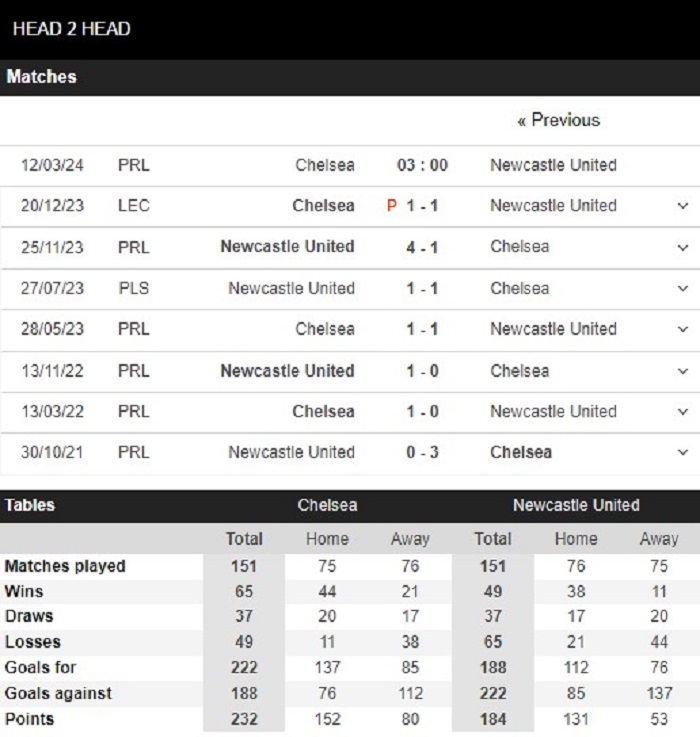Image resolution: width=700 pixels, height=737 pixels.
Task: Open Newcastle United in 12/03/24 fixture
Action: tap(553, 165)
